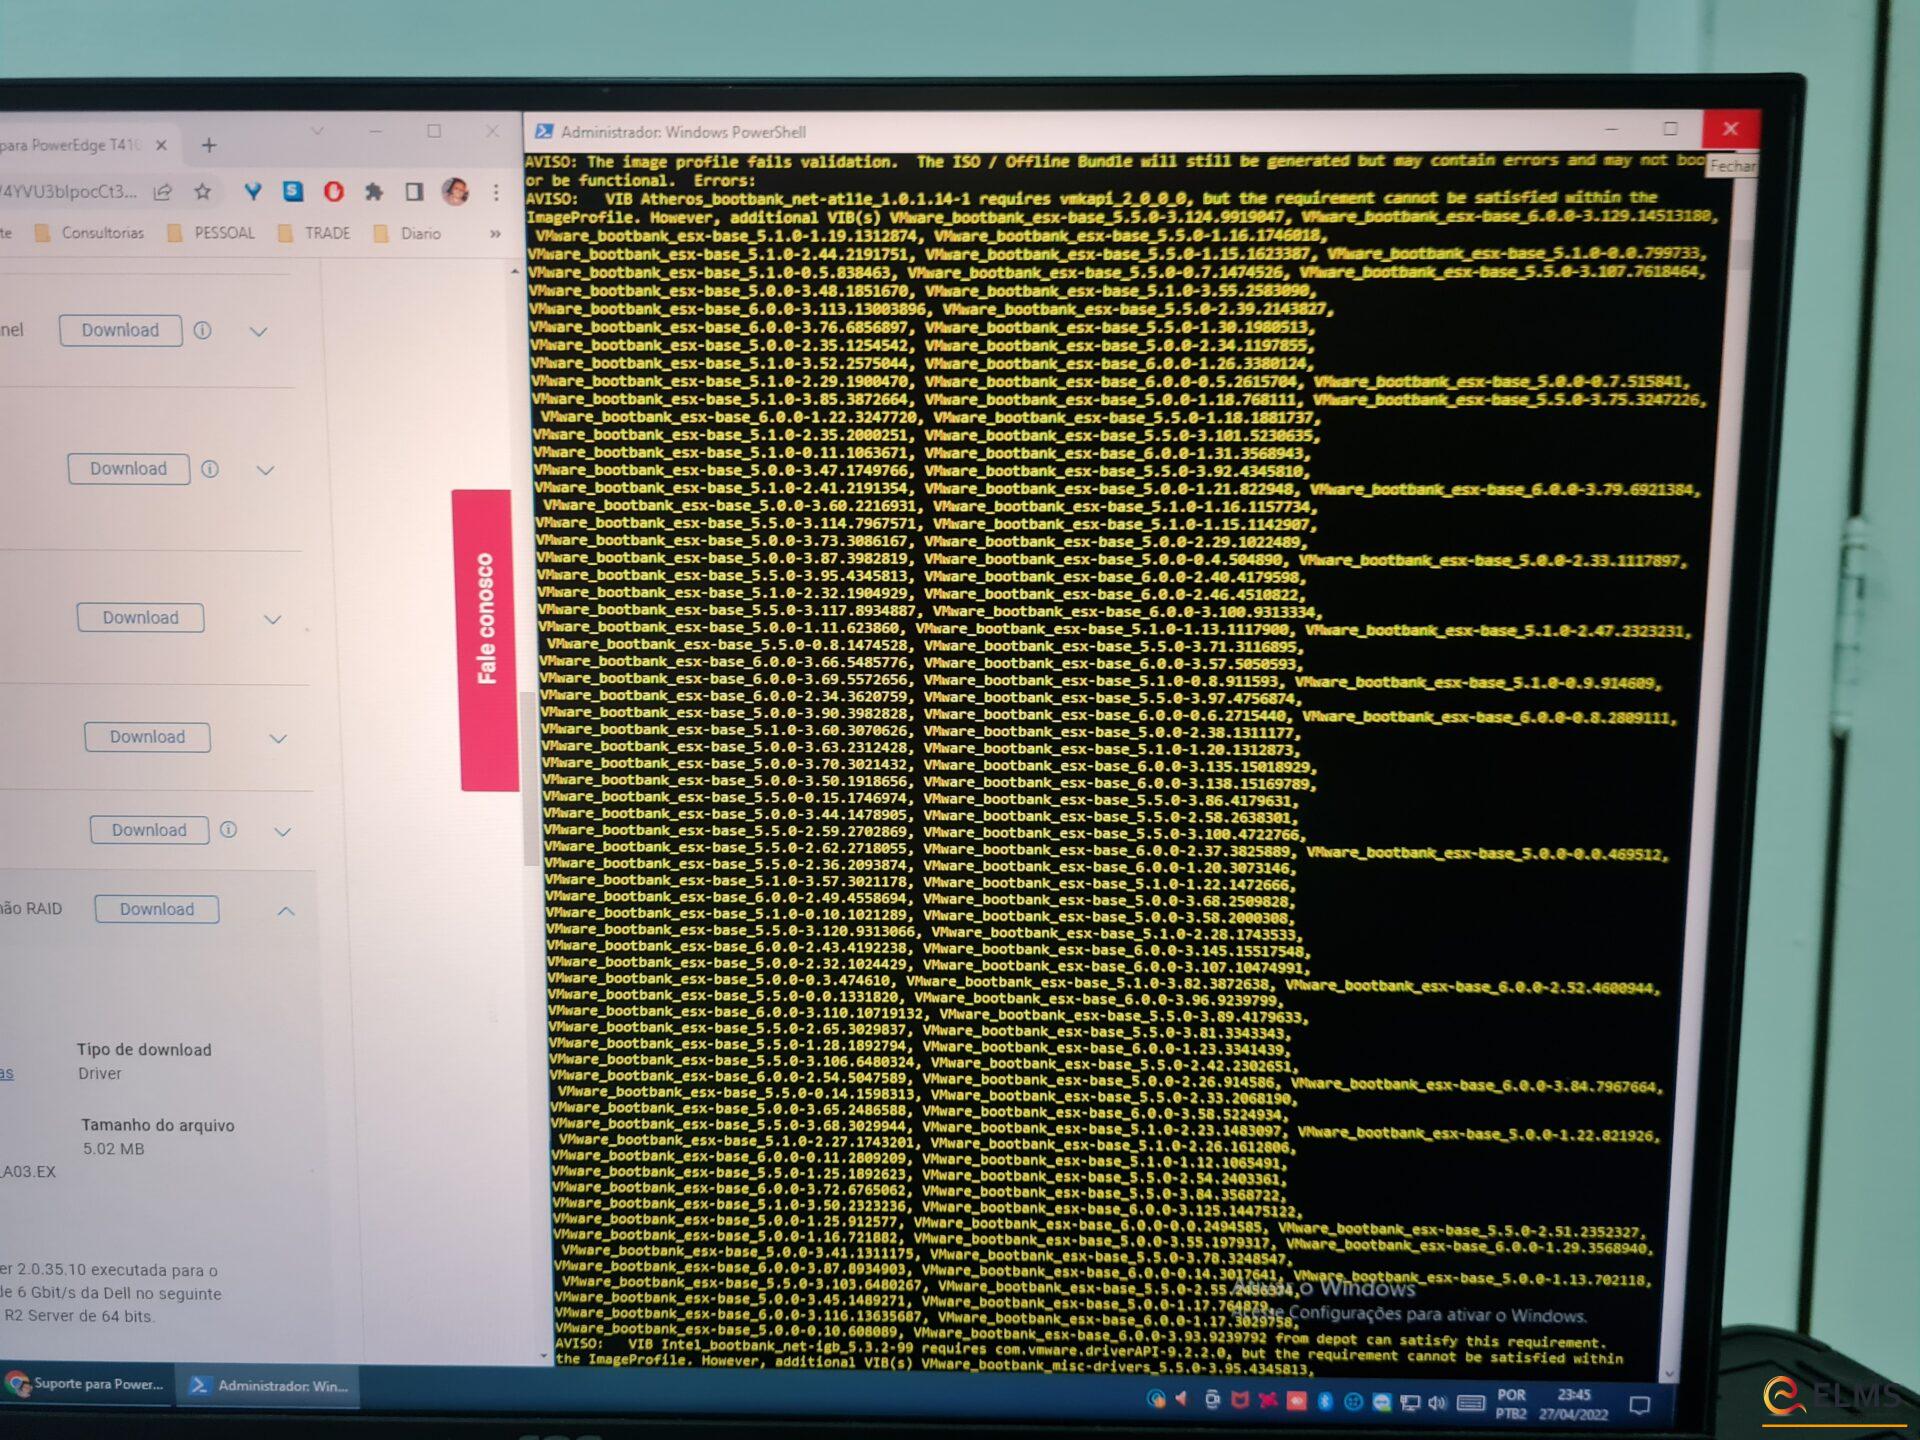This screenshot has width=1920, height=1440.
Task: Download the não RAID driver
Action: click(157, 909)
